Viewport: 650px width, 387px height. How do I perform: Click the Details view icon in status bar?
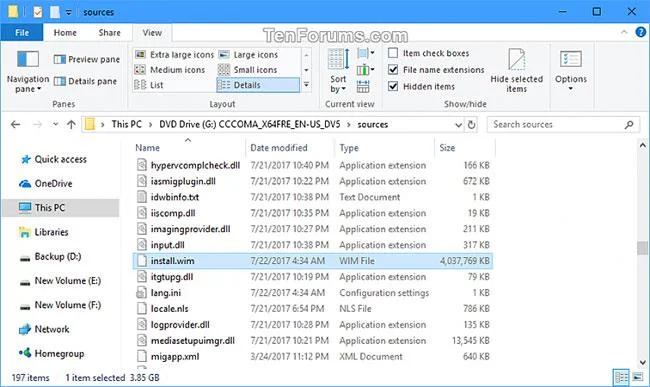[x=621, y=377]
